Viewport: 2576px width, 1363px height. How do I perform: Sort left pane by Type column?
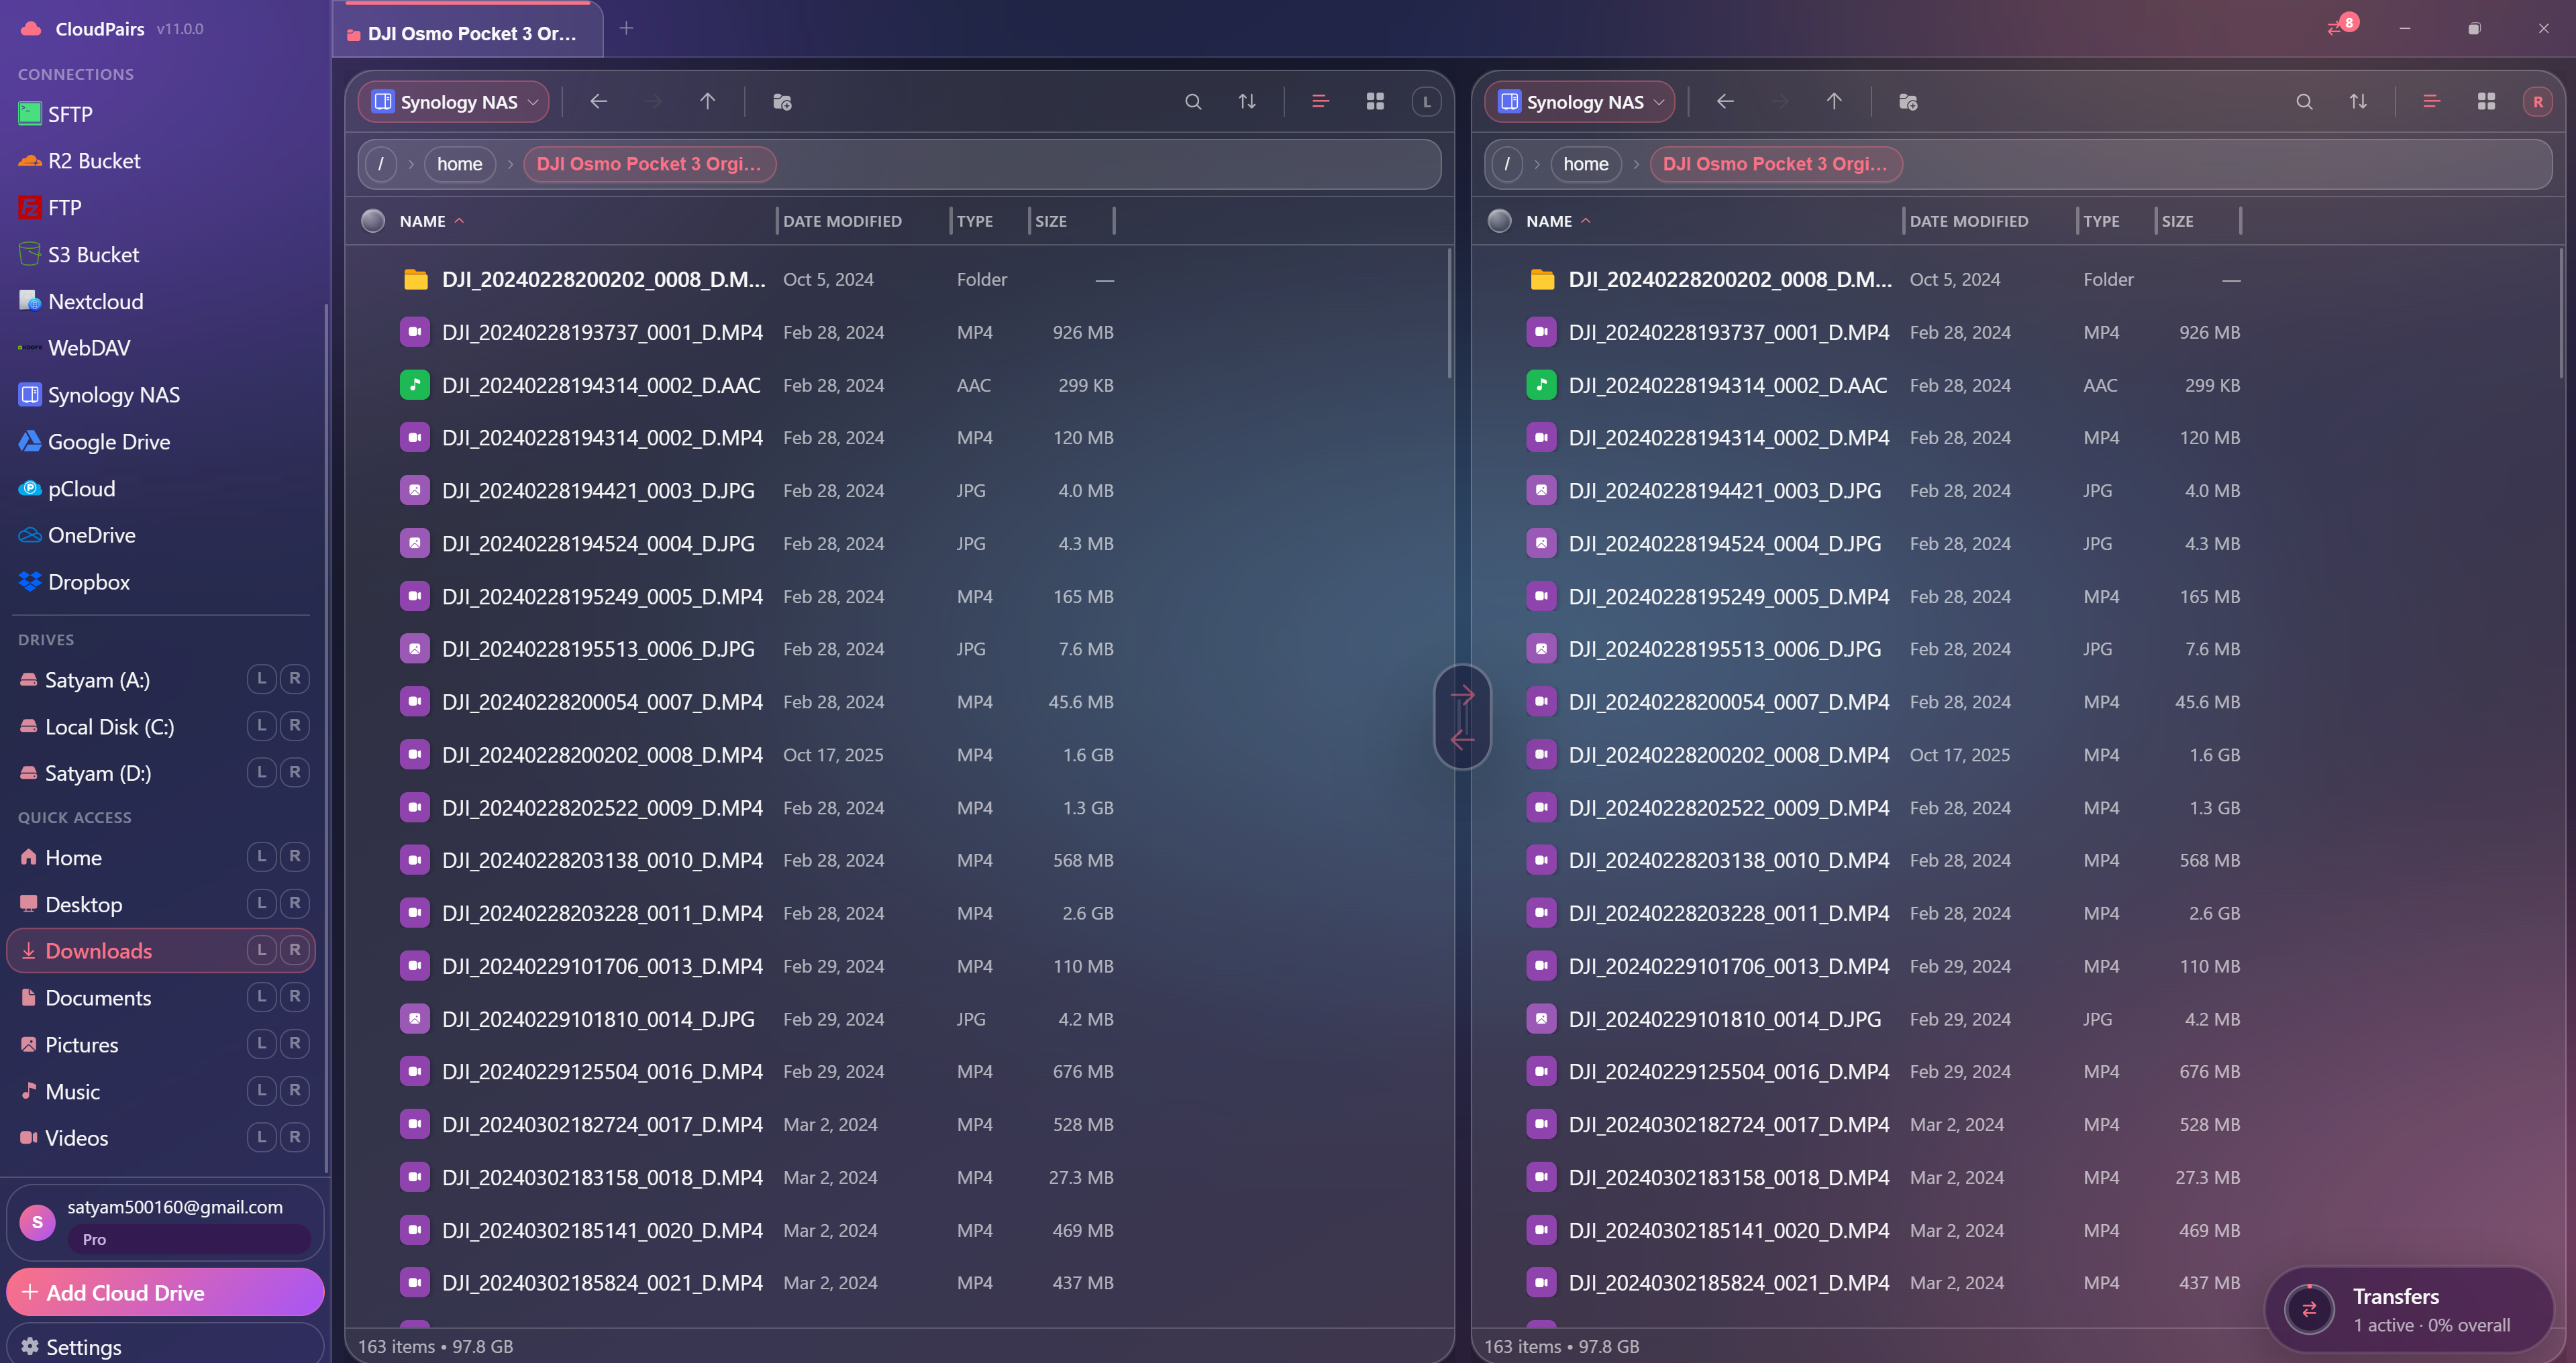(974, 221)
